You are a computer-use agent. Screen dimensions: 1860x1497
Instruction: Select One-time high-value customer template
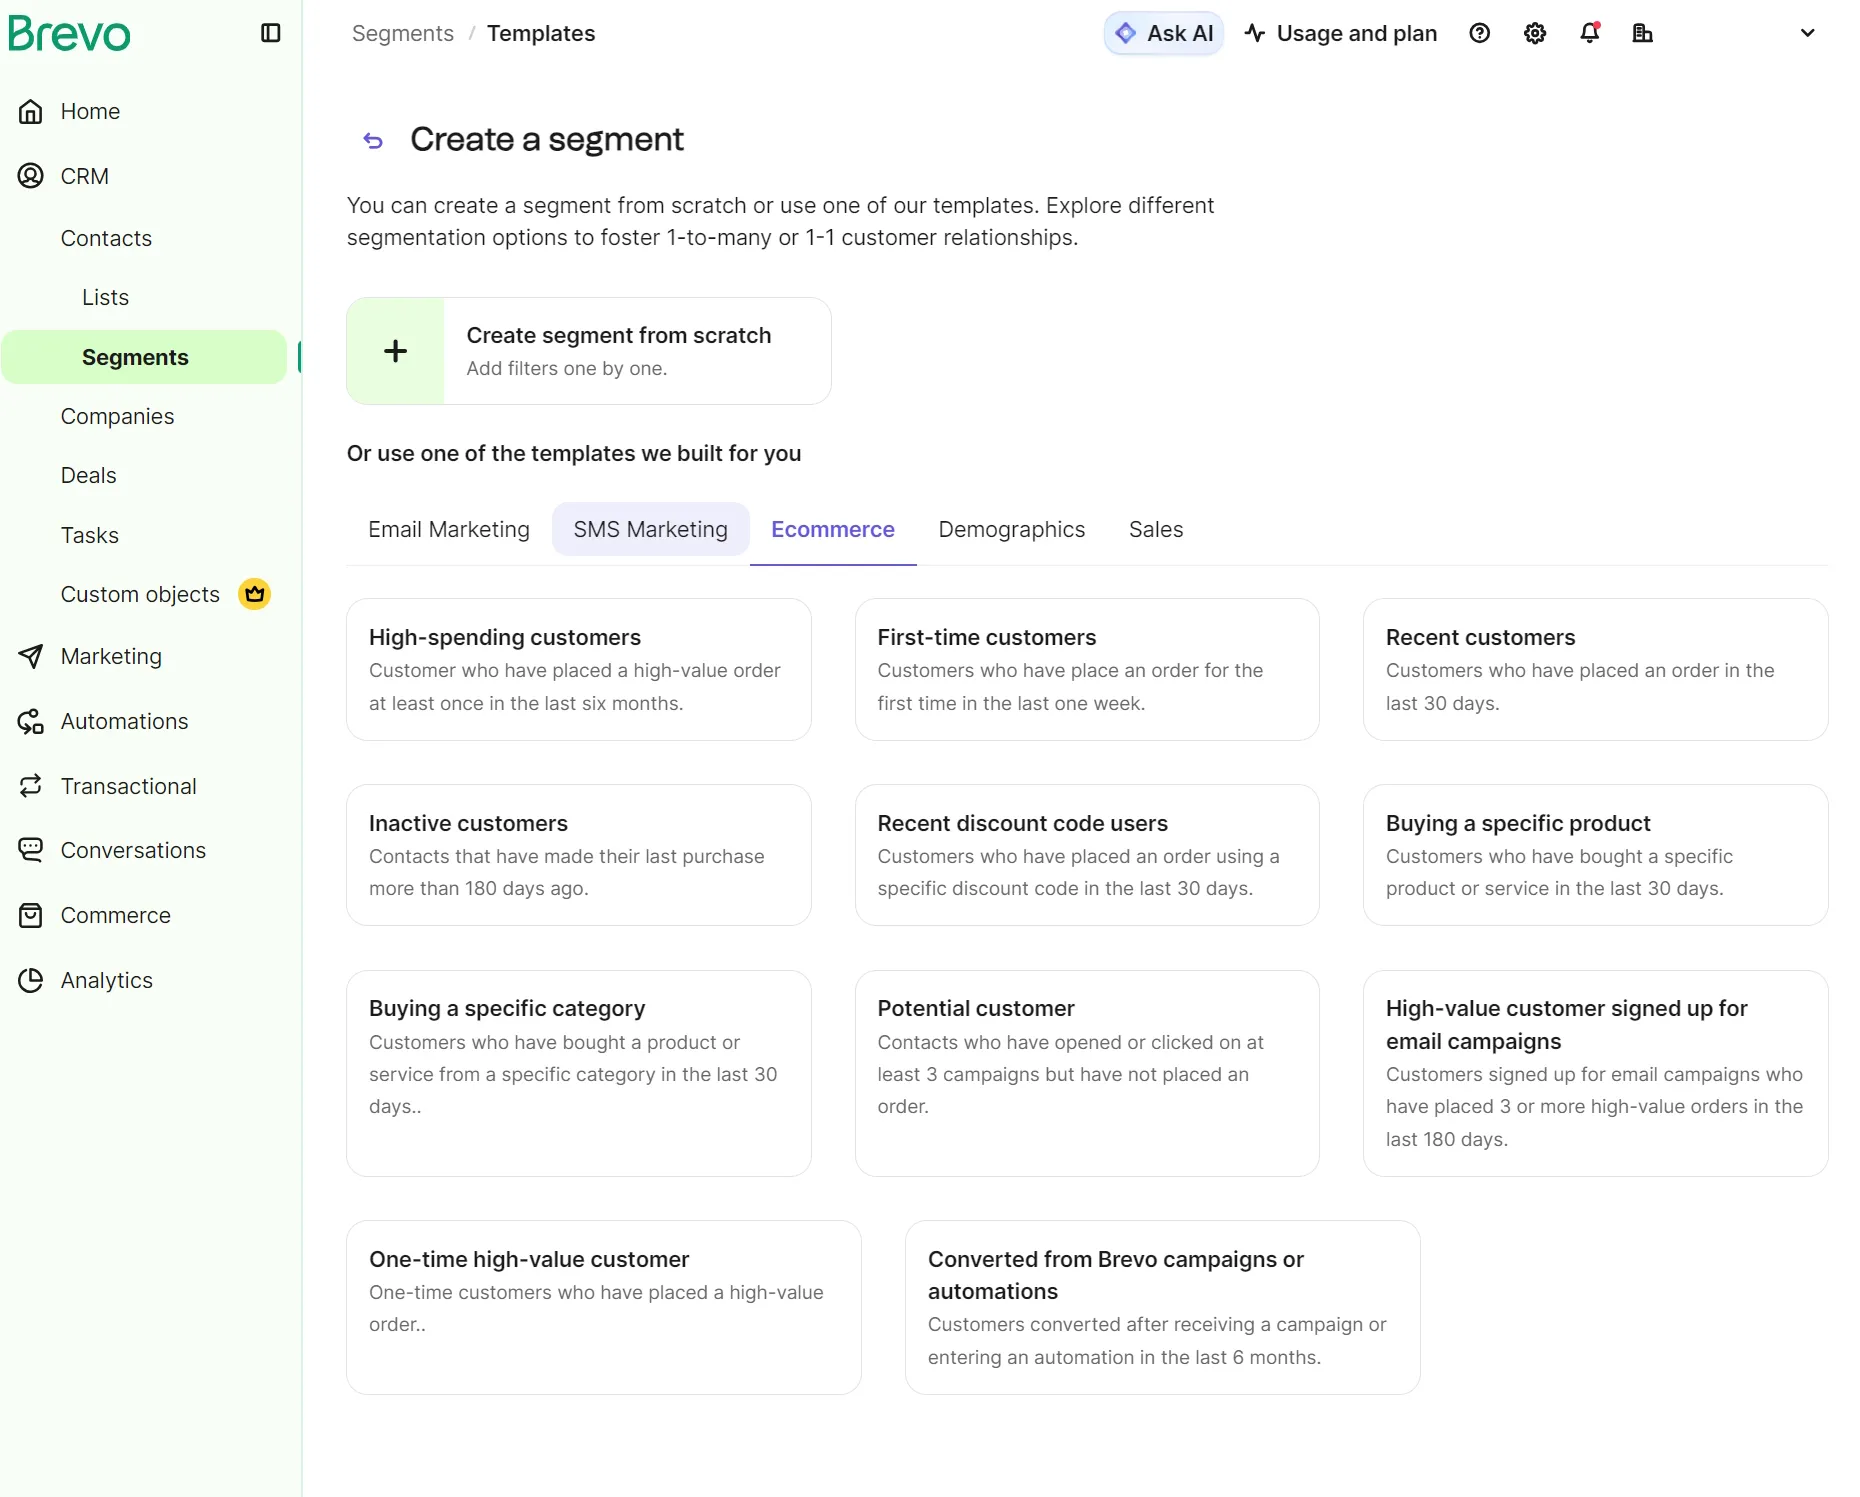(604, 1307)
